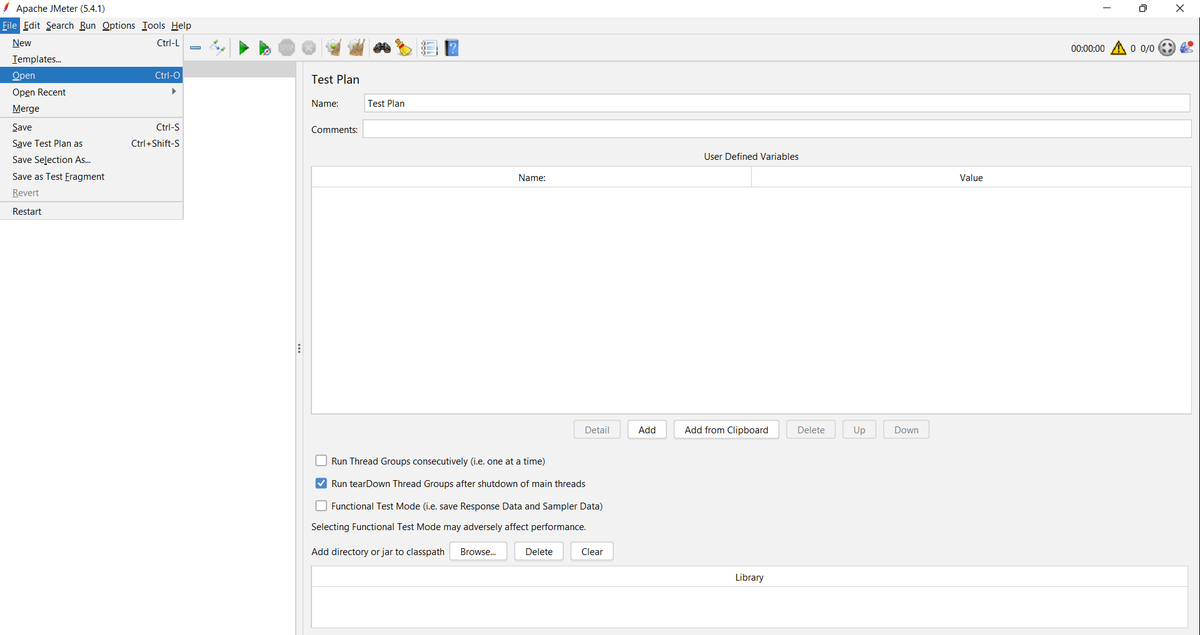Start the test with green Play icon
1200x635 pixels.
[243, 48]
